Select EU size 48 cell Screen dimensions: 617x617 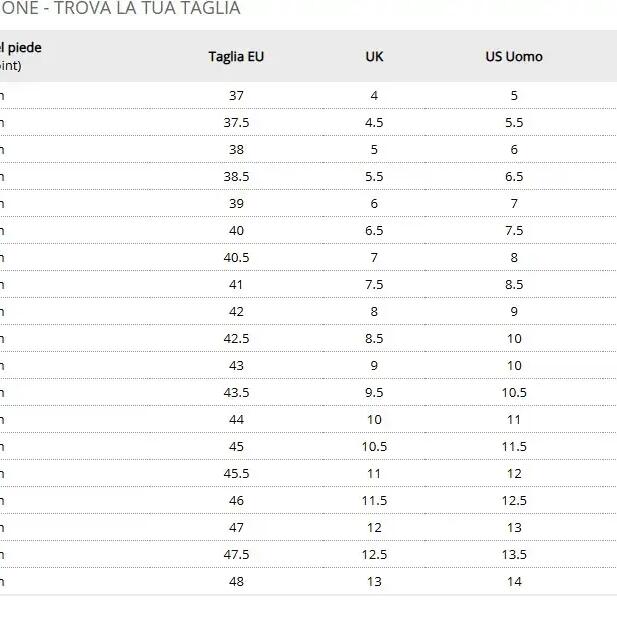[x=236, y=582]
